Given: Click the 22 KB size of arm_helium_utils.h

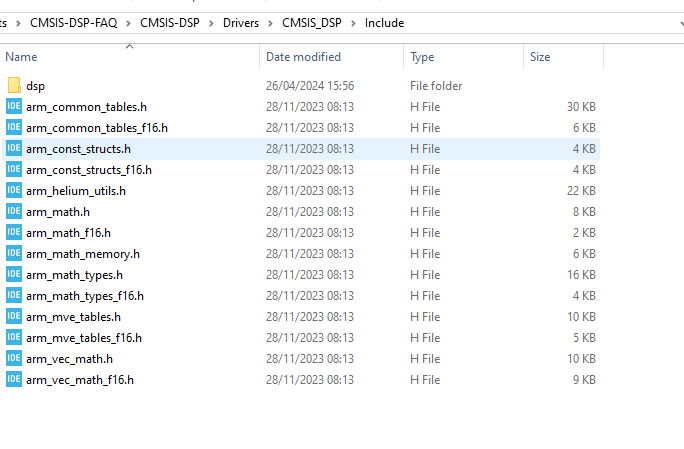Looking at the screenshot, I should tap(581, 190).
